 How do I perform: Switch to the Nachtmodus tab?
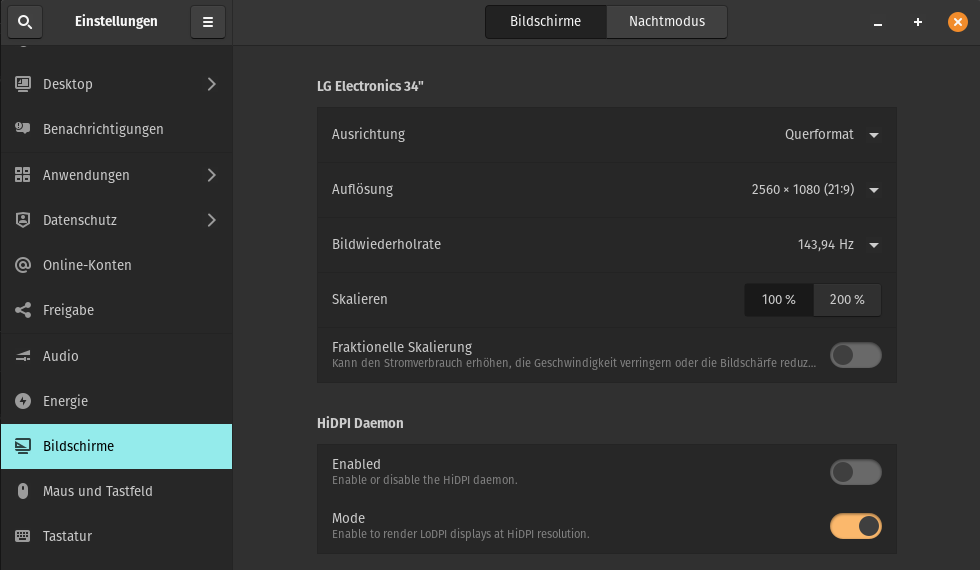click(667, 22)
